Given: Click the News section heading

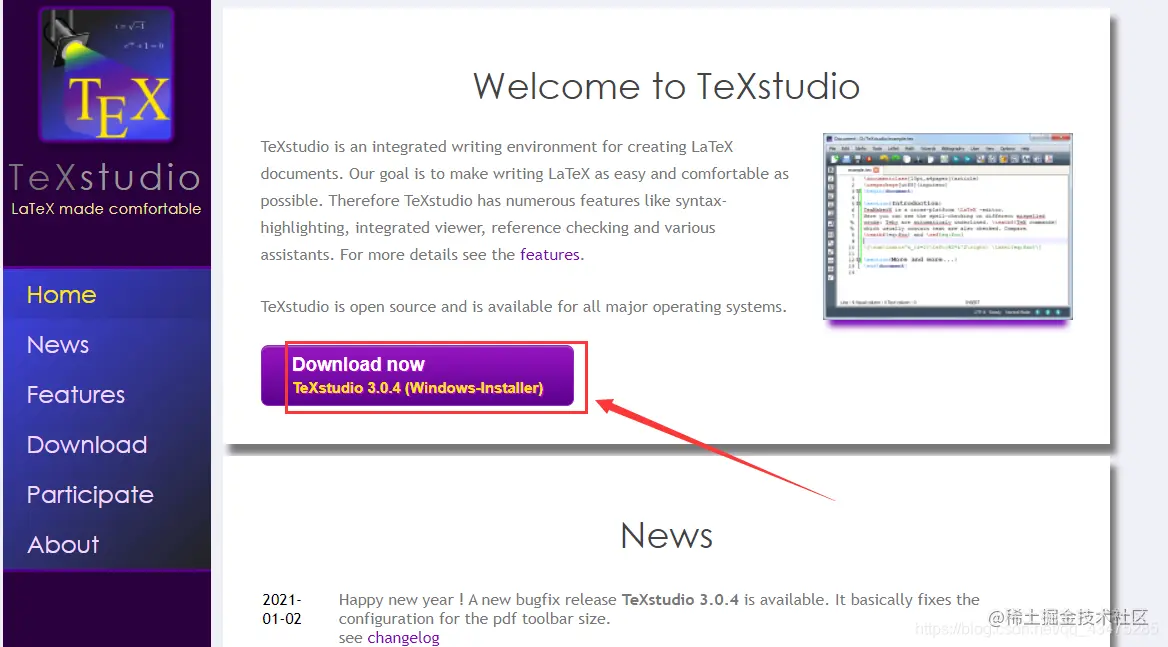Looking at the screenshot, I should [666, 535].
